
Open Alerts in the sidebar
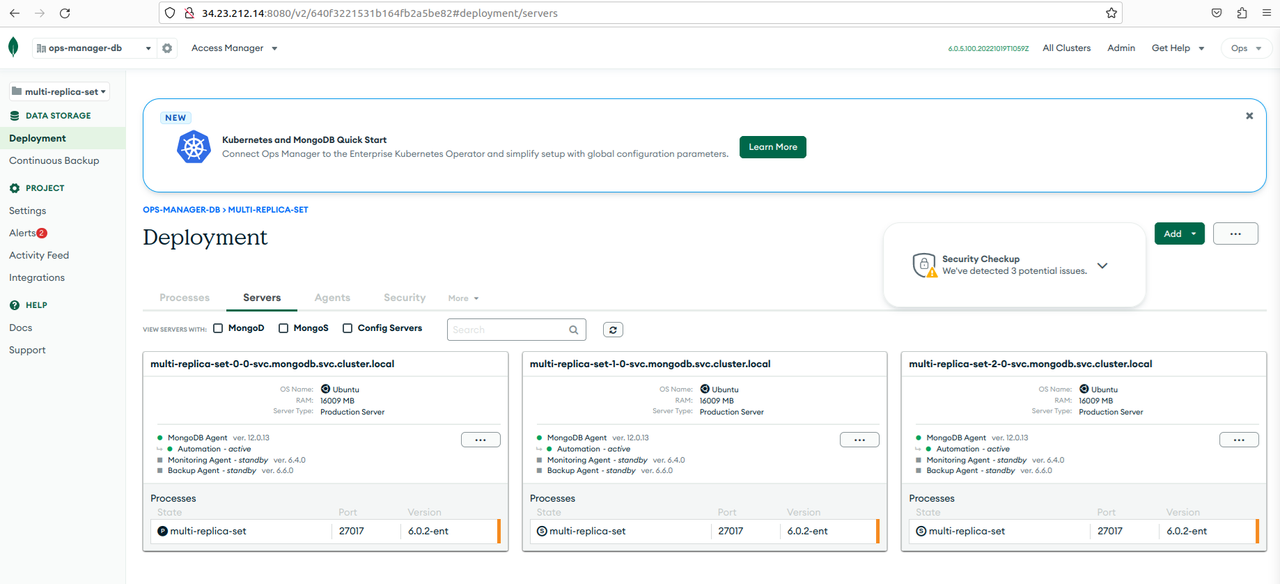click(22, 233)
